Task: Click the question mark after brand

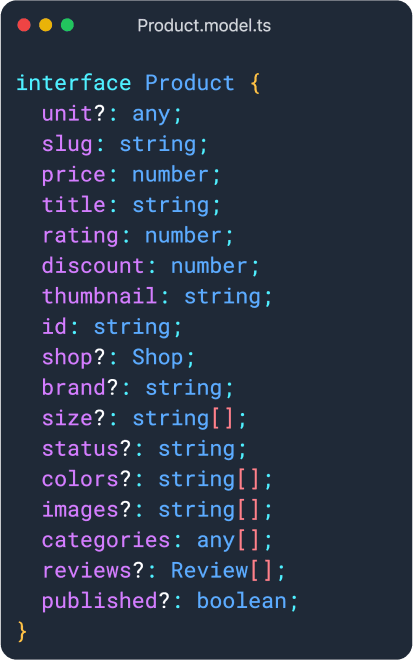Action: (x=112, y=387)
